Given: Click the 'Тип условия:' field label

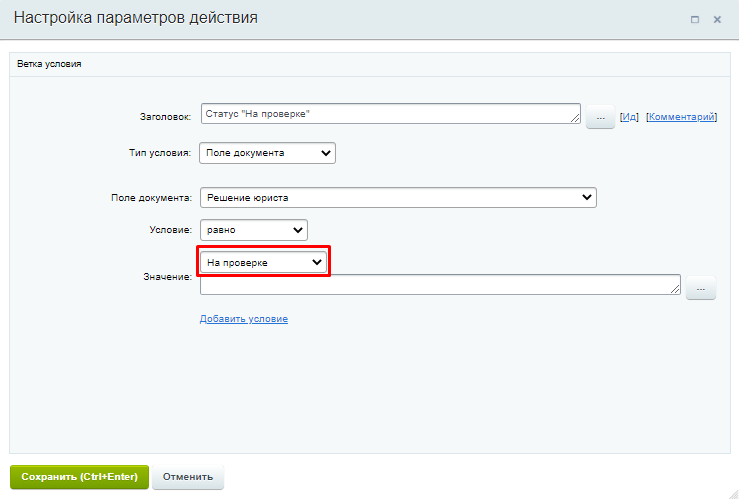Looking at the screenshot, I should [160, 153].
